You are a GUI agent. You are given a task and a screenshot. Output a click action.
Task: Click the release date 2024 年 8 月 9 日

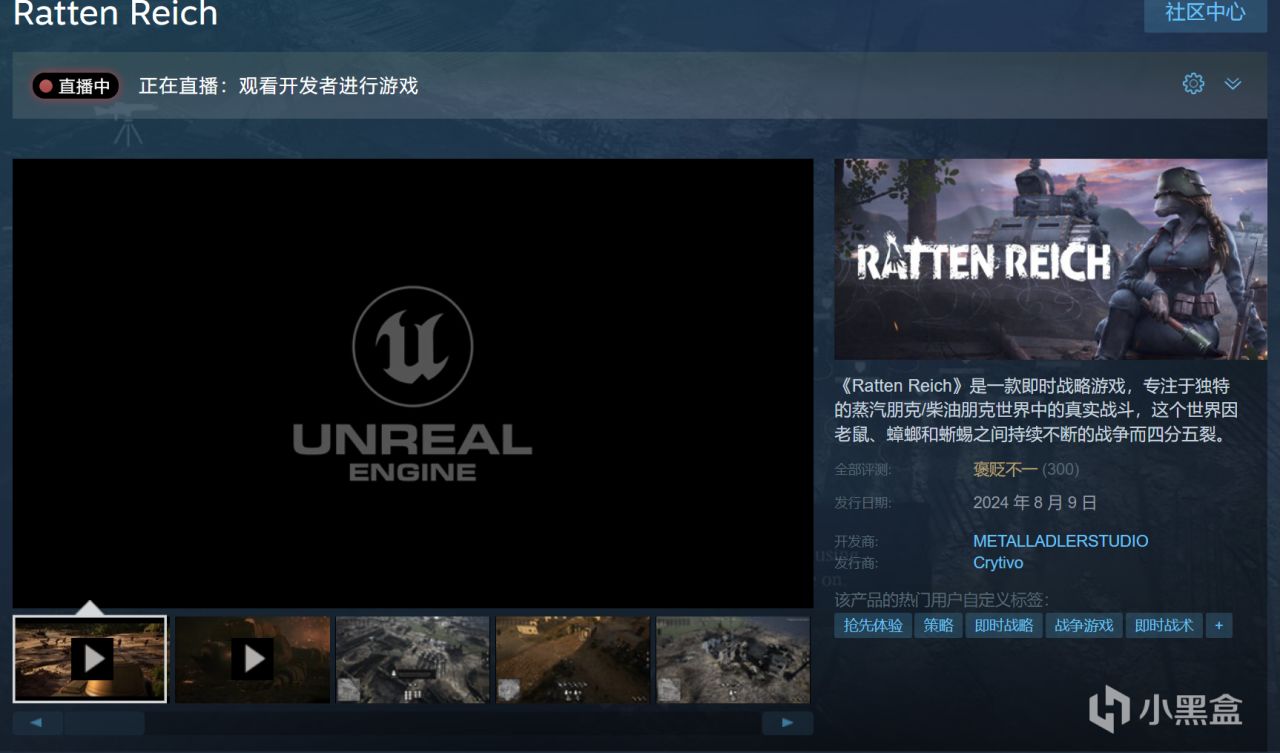pyautogui.click(x=1035, y=503)
